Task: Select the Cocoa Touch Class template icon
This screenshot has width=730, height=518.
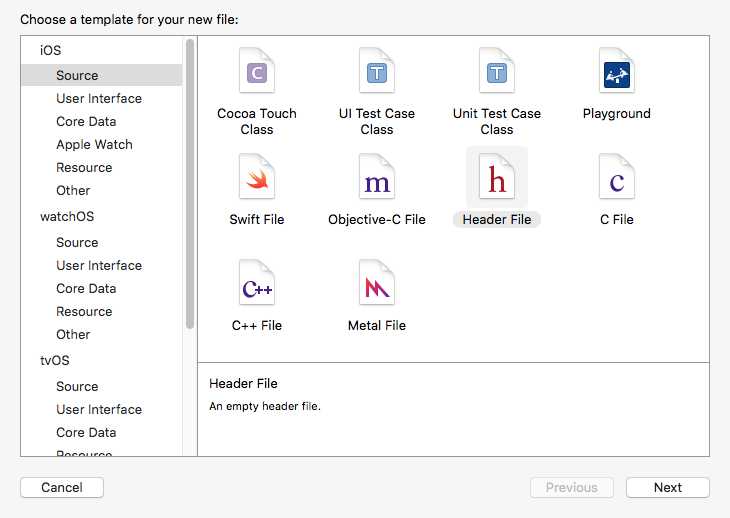Action: point(257,71)
